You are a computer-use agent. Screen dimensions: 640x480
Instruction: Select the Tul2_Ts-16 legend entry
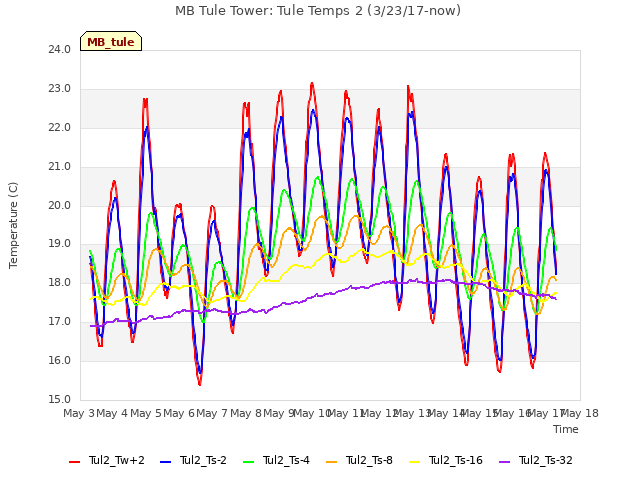click(x=446, y=461)
